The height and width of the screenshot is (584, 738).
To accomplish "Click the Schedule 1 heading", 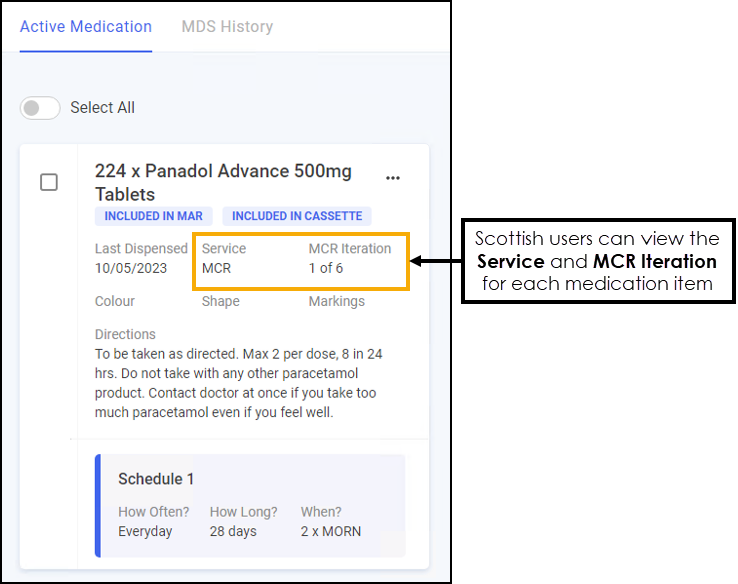I will pos(156,479).
